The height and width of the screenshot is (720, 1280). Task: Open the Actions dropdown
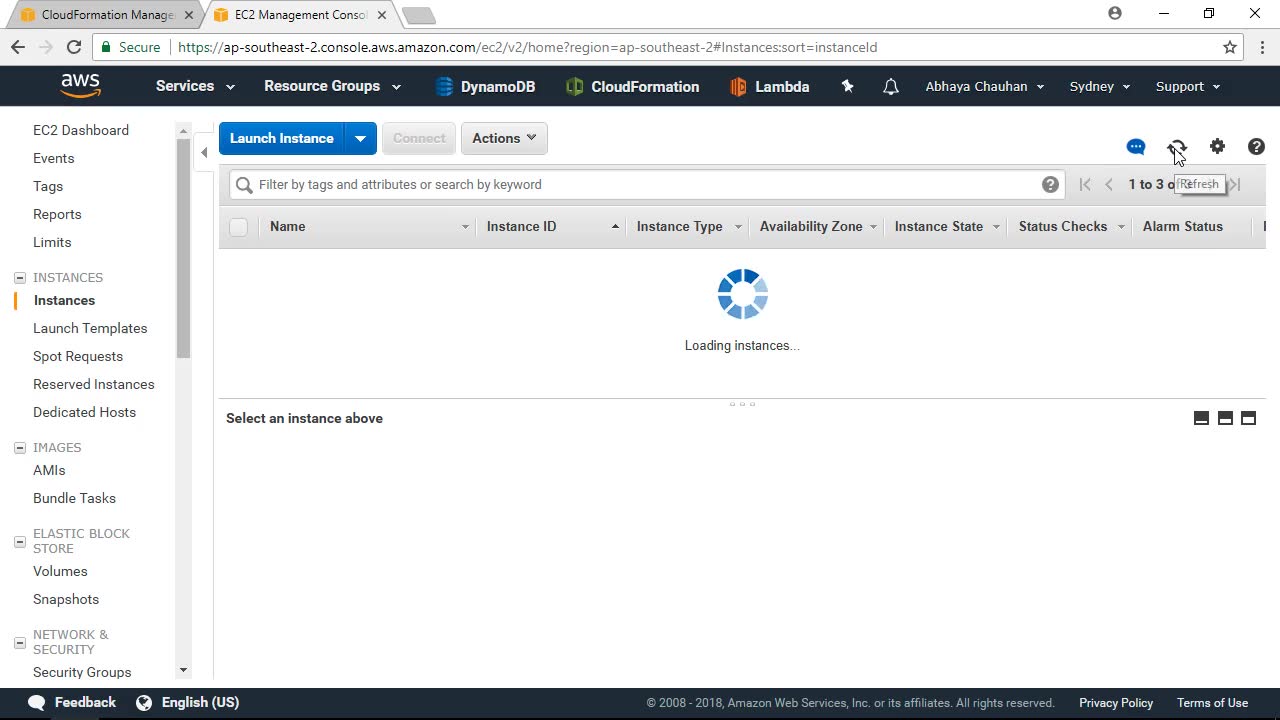click(x=504, y=138)
